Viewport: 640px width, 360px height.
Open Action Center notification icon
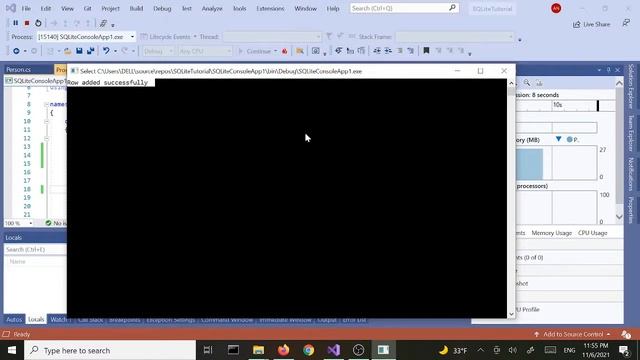coord(624,350)
